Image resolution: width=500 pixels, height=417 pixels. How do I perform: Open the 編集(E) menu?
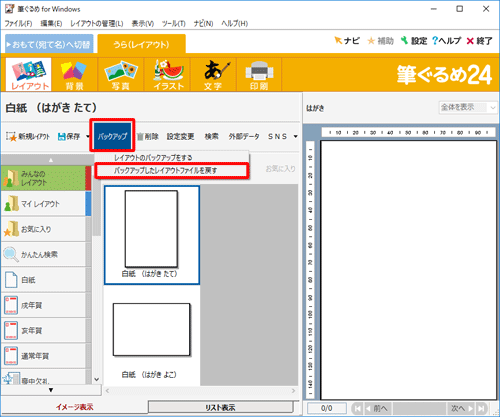click(x=51, y=24)
